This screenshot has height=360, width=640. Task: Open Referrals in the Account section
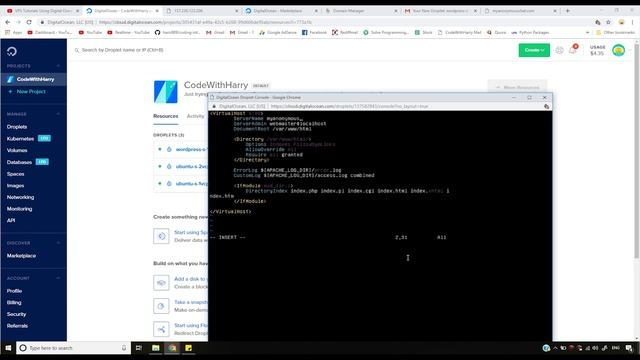(17, 326)
